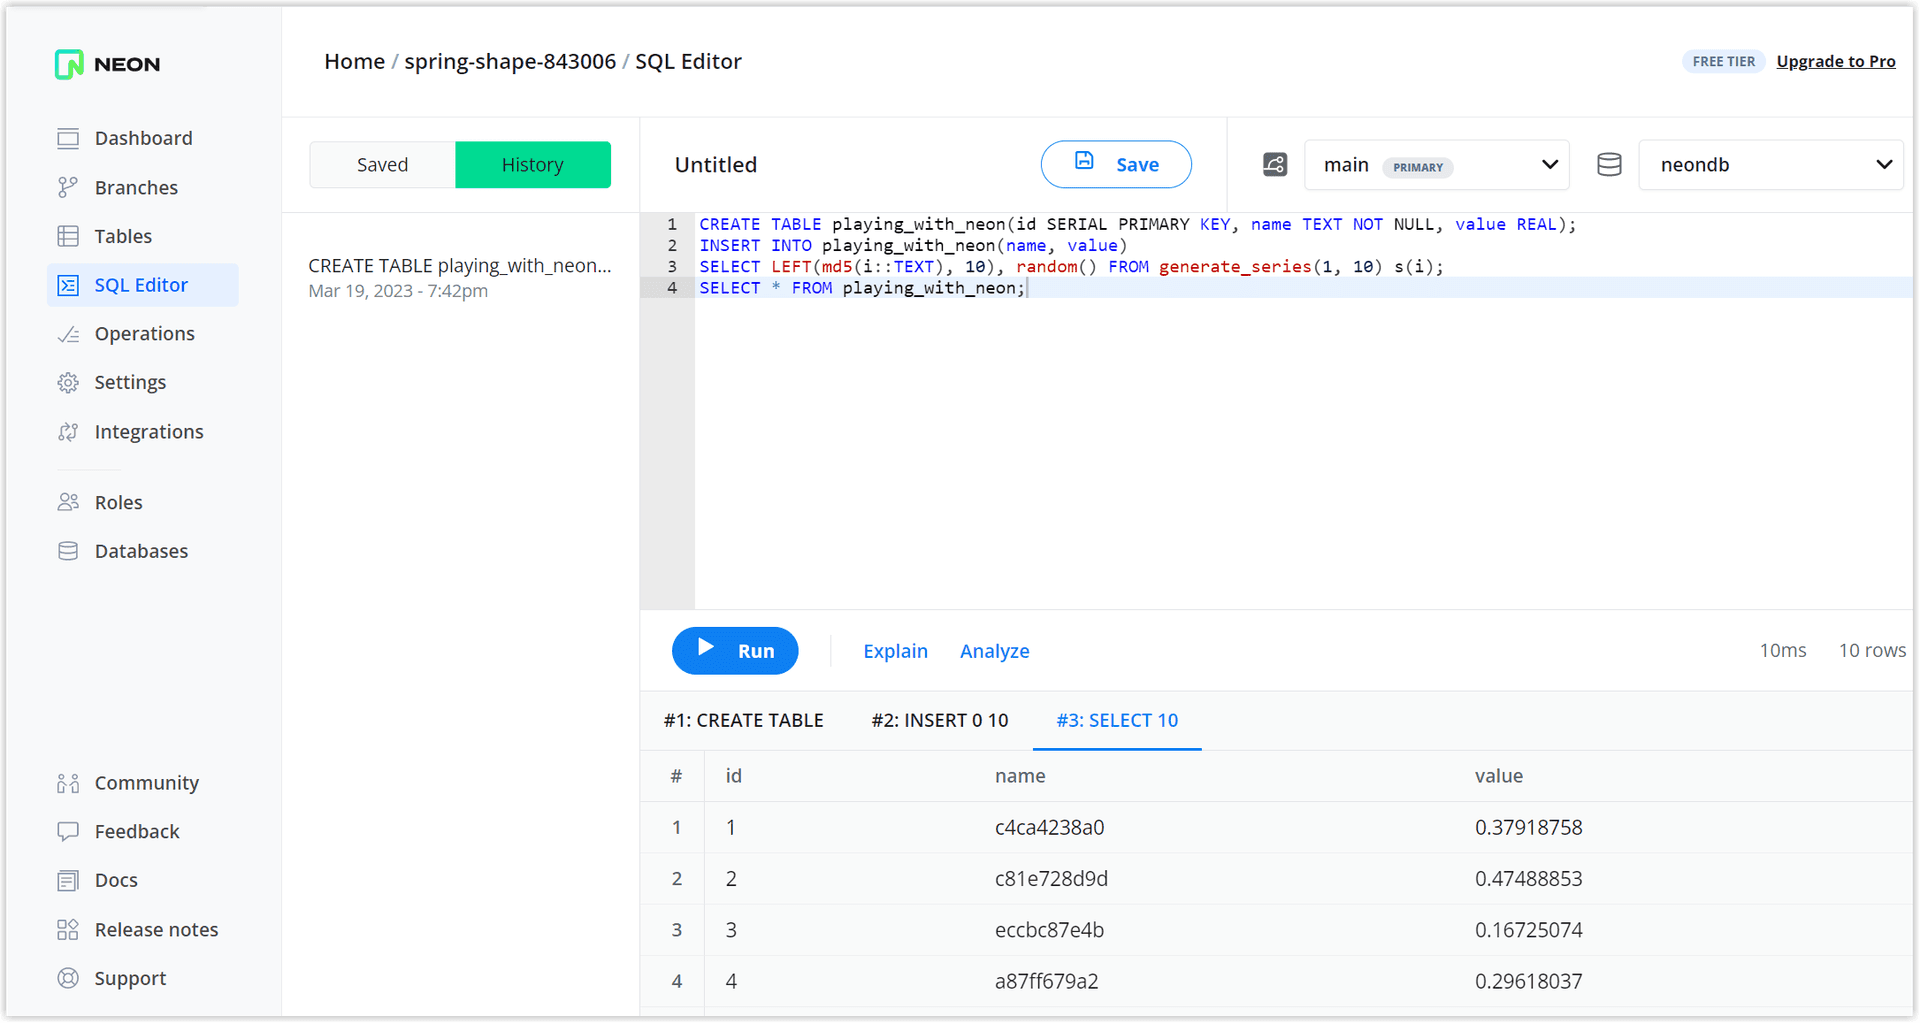Click the database icon beside neondb selector
The height and width of the screenshot is (1023, 1920).
(1609, 165)
